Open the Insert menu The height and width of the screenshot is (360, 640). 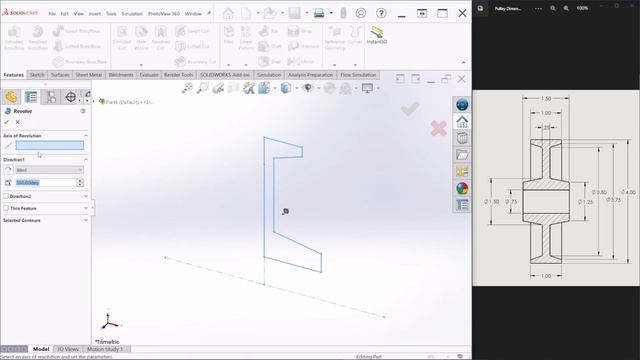(95, 13)
